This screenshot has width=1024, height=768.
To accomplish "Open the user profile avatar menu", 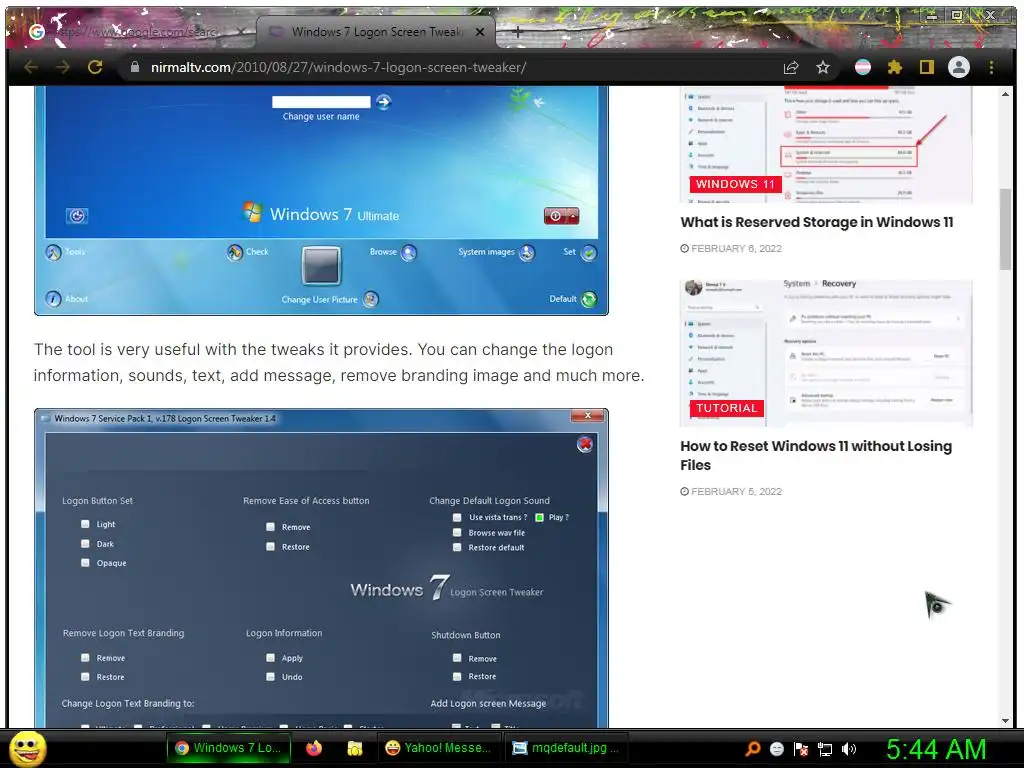I will click(x=959, y=67).
